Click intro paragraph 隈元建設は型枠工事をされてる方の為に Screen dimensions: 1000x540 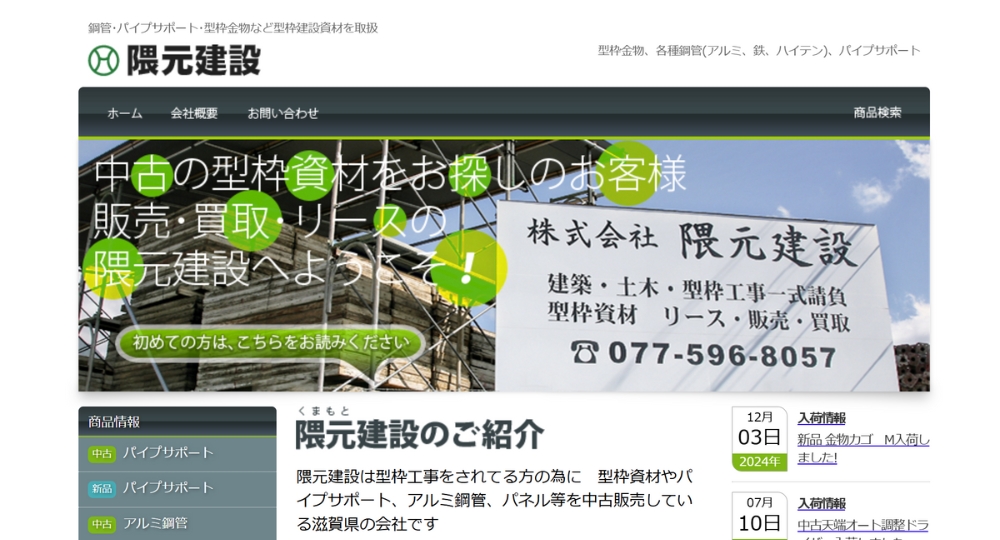(495, 500)
